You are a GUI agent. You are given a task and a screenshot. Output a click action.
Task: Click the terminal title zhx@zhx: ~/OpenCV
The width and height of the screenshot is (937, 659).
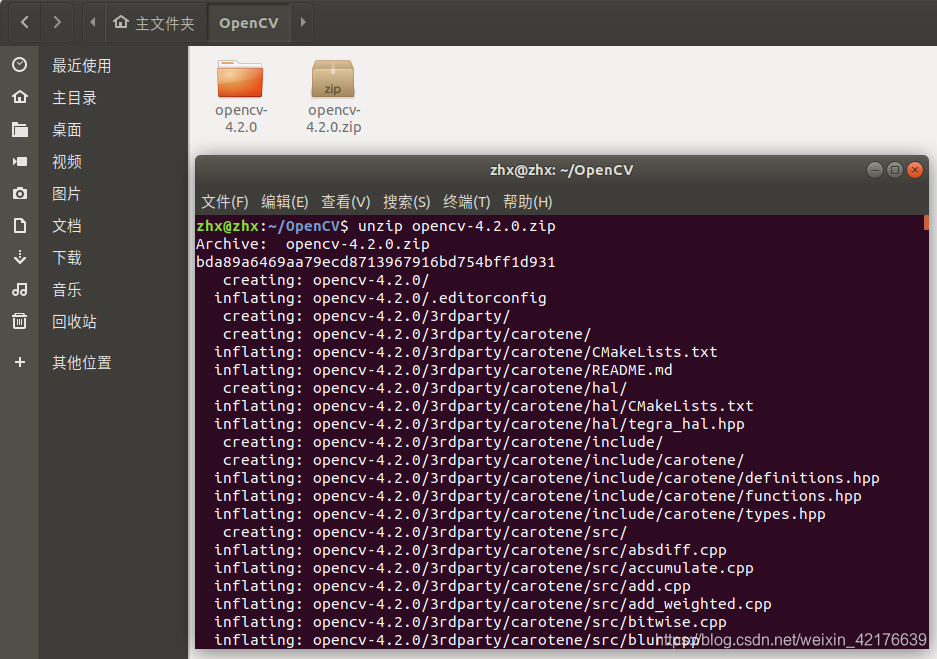click(x=562, y=170)
